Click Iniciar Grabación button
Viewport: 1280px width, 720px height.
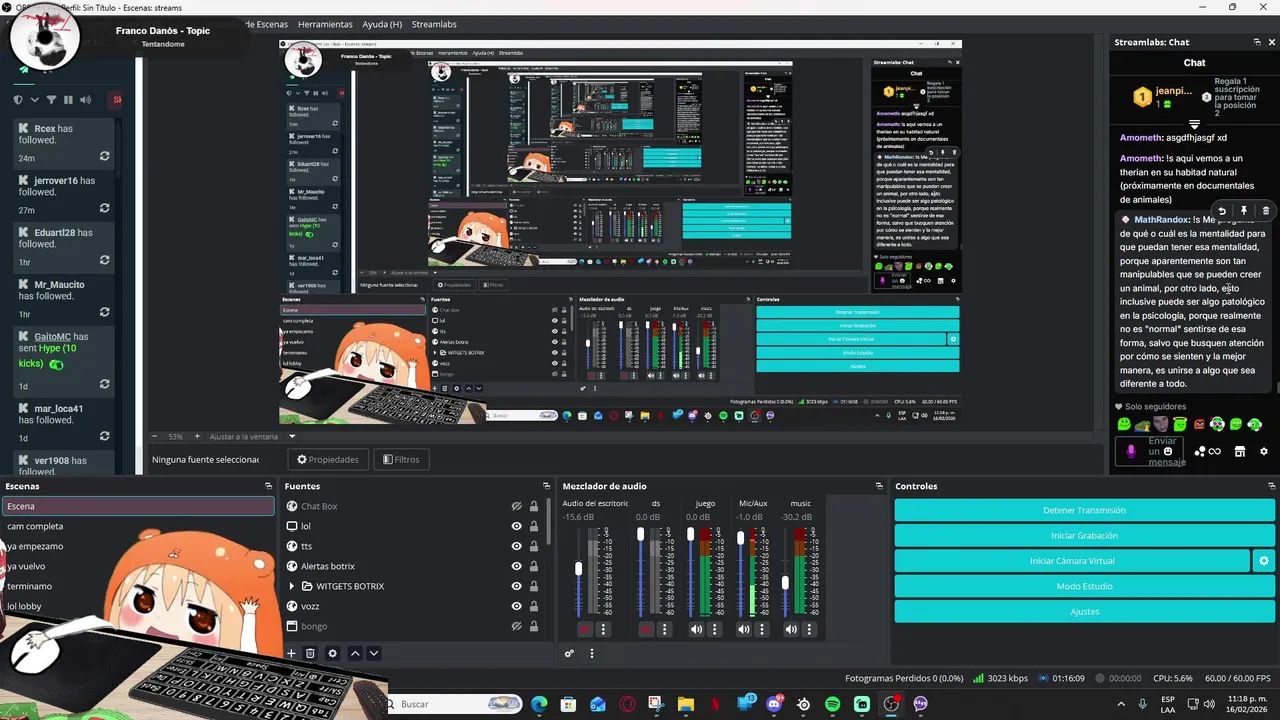1084,535
